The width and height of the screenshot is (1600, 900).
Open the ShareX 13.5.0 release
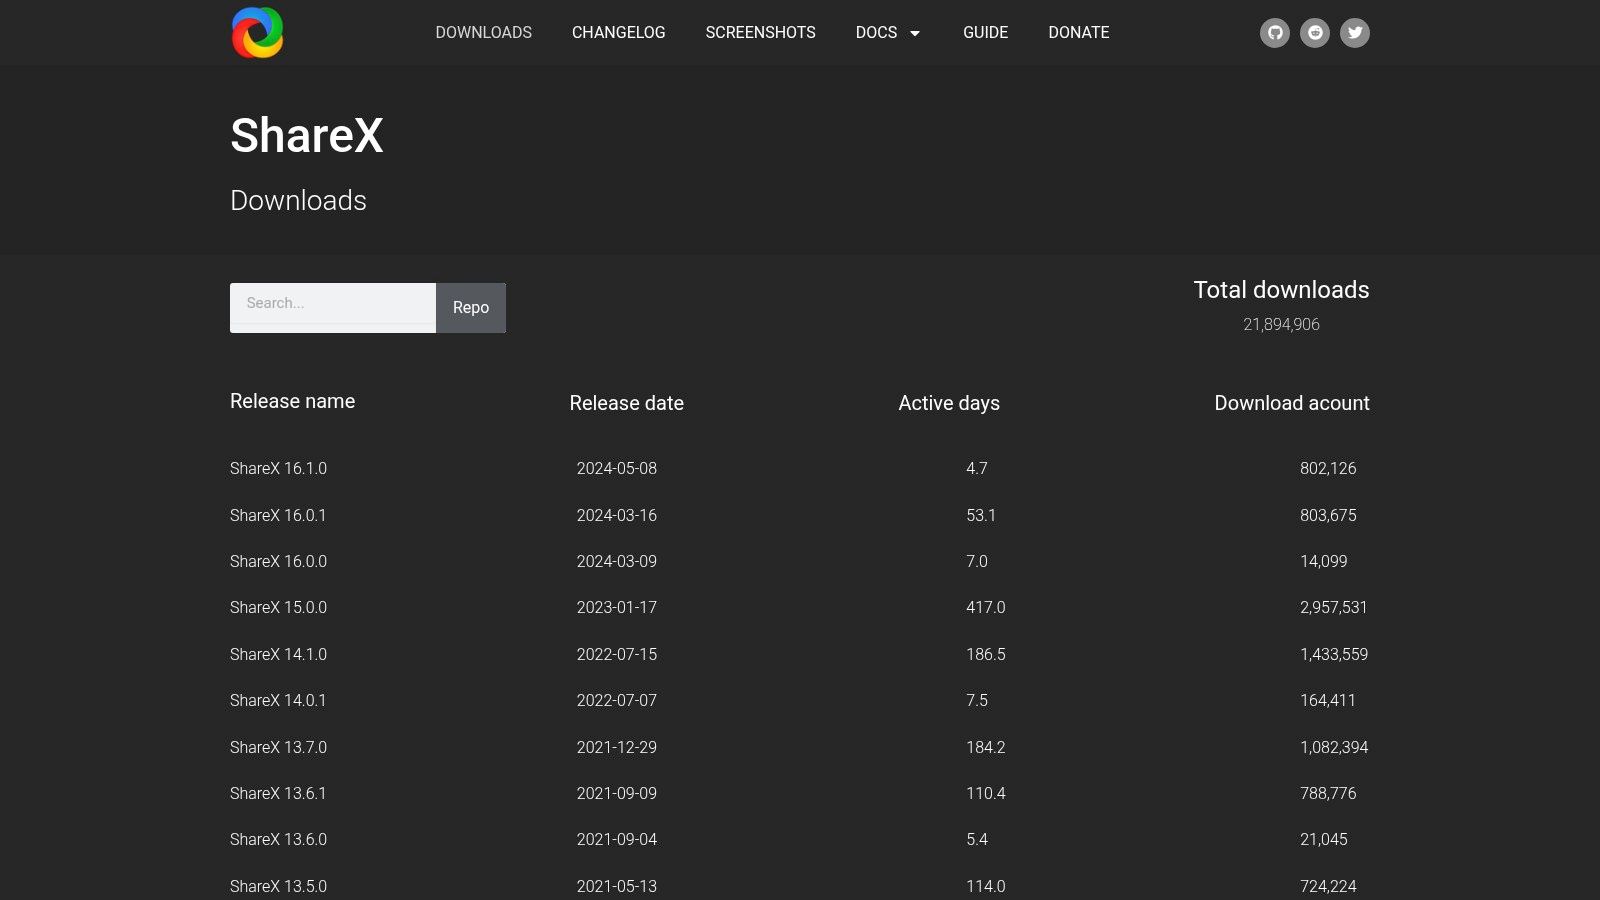tap(278, 886)
